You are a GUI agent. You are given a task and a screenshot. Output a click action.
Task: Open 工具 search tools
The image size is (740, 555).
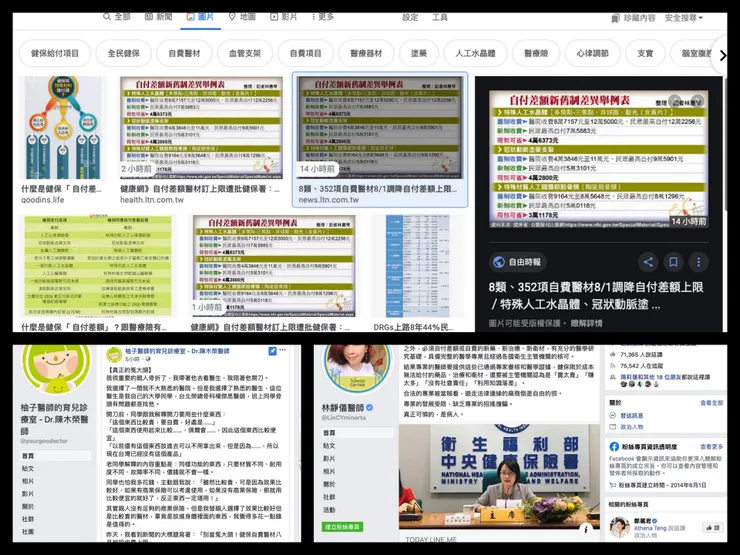tap(439, 17)
